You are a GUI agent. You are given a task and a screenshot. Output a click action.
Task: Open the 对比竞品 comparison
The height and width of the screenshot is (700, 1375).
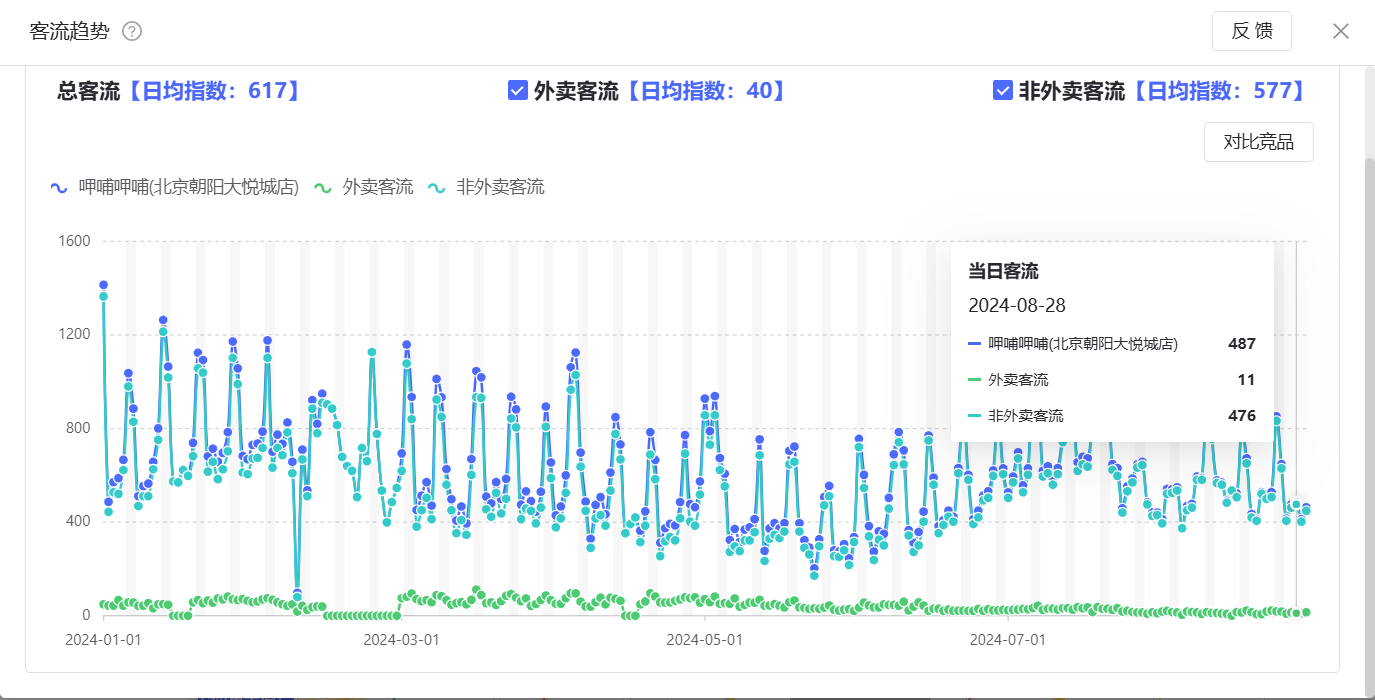pyautogui.click(x=1258, y=142)
